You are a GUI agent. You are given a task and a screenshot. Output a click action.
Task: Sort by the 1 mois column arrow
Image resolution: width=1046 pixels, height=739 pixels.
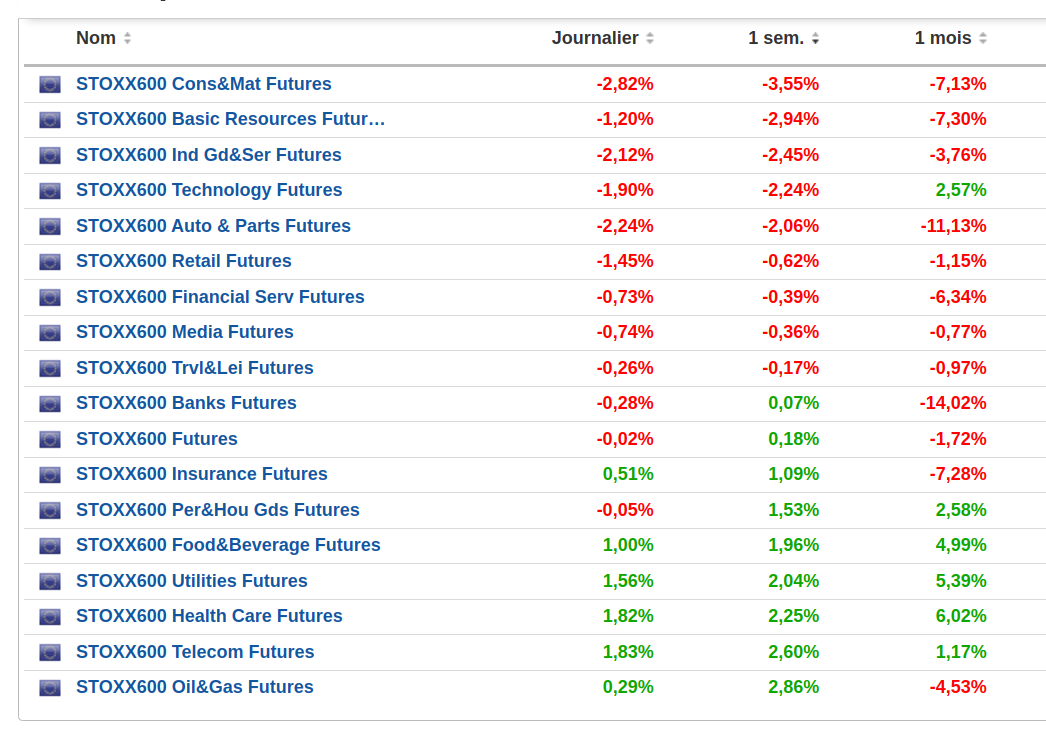click(x=983, y=39)
